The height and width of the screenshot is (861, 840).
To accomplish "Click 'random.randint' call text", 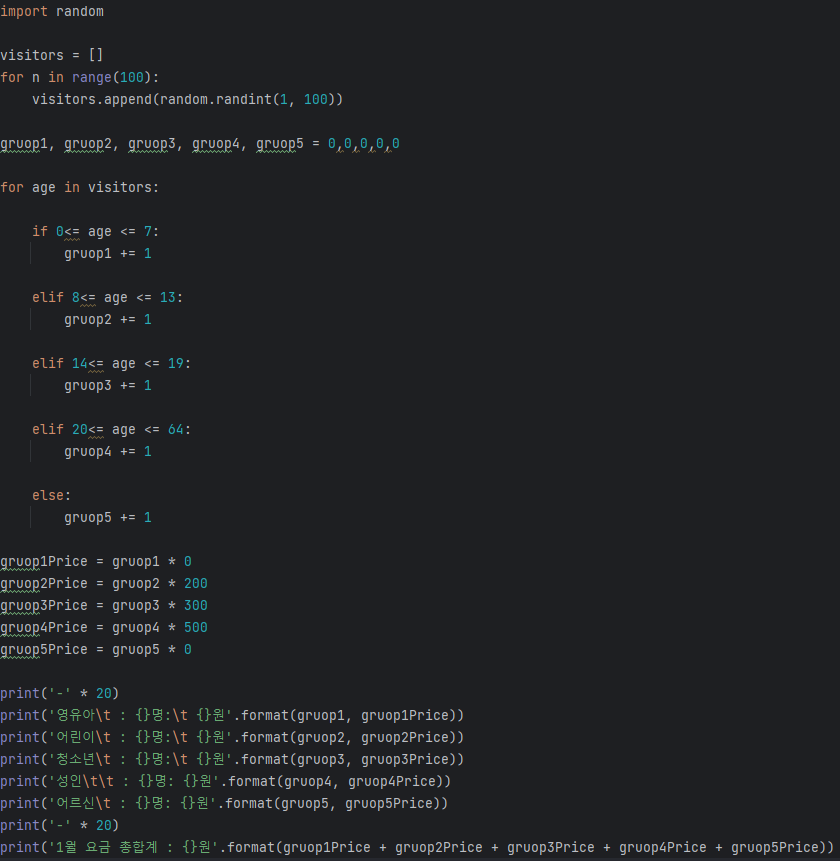I will click(x=216, y=99).
